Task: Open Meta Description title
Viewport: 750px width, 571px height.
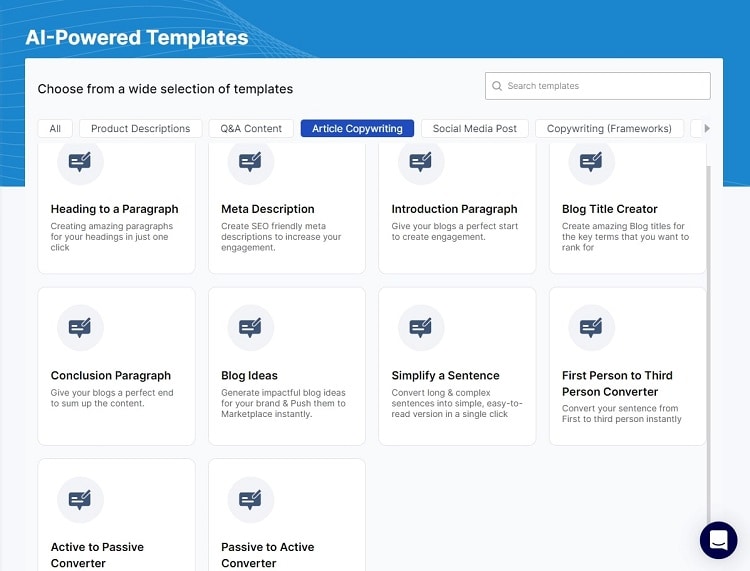Action: pyautogui.click(x=267, y=209)
